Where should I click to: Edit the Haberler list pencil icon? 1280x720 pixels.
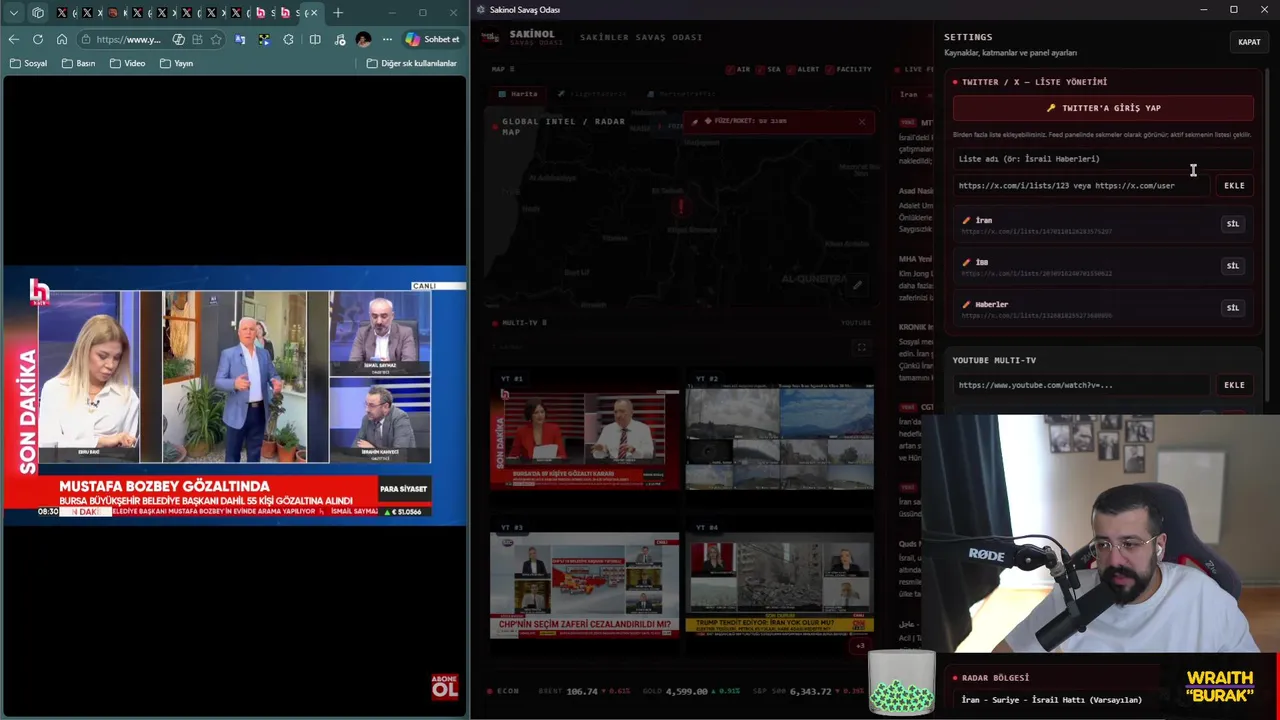(966, 304)
